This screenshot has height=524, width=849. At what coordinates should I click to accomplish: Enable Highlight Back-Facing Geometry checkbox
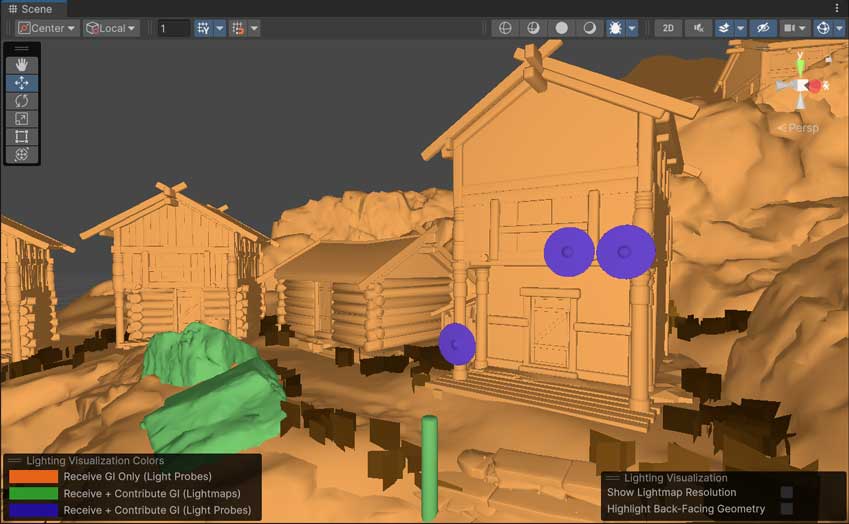[x=787, y=509]
